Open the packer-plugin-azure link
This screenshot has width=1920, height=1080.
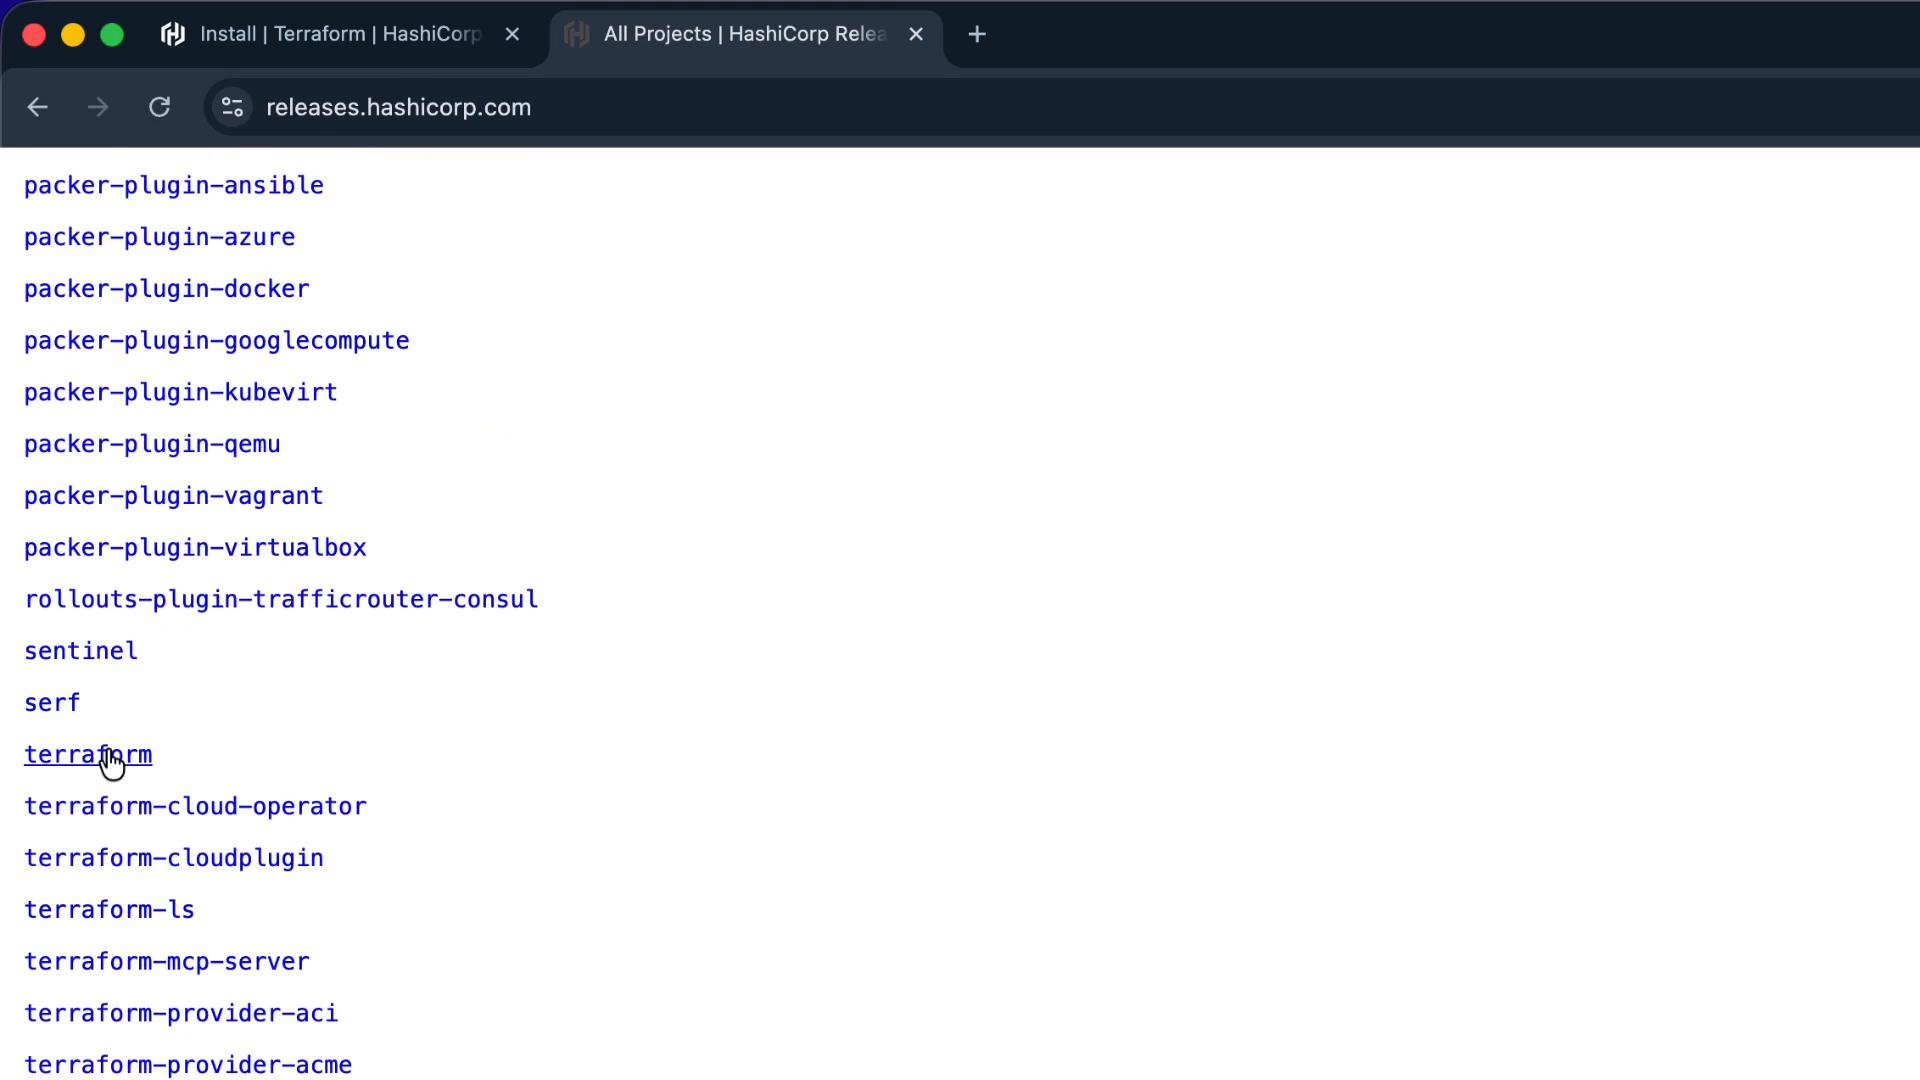tap(160, 237)
